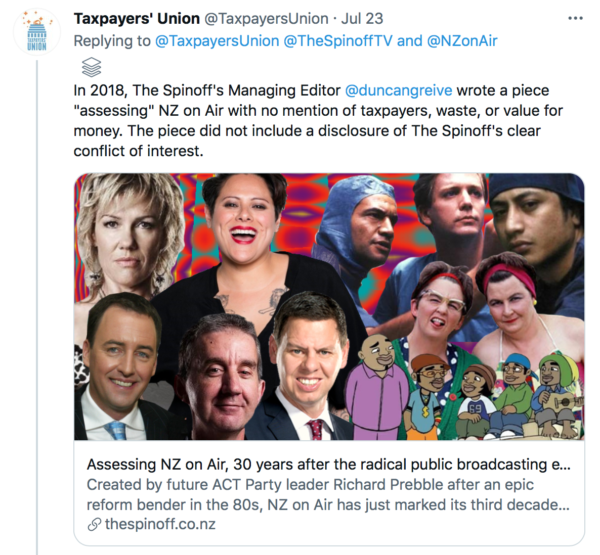Click the chain link icon beside thespinoff.co.nz
600x555 pixels.
coord(93,525)
